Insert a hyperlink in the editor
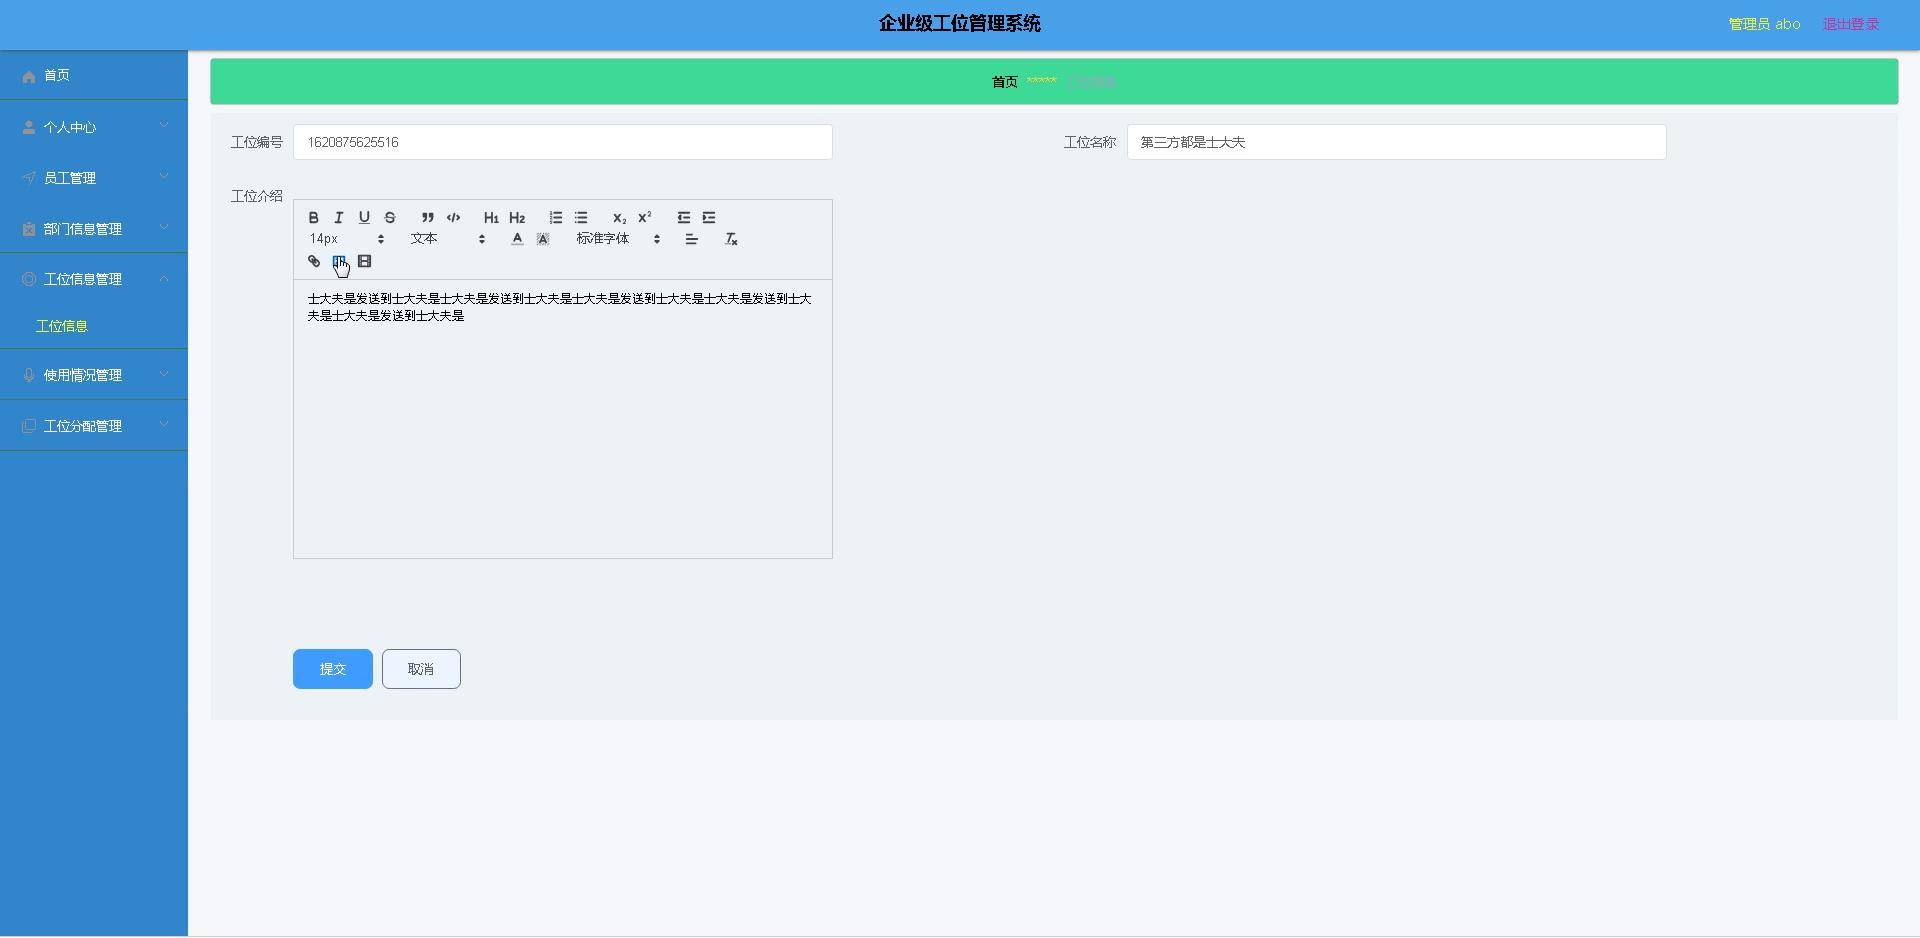Viewport: 1920px width, 938px height. [x=314, y=261]
